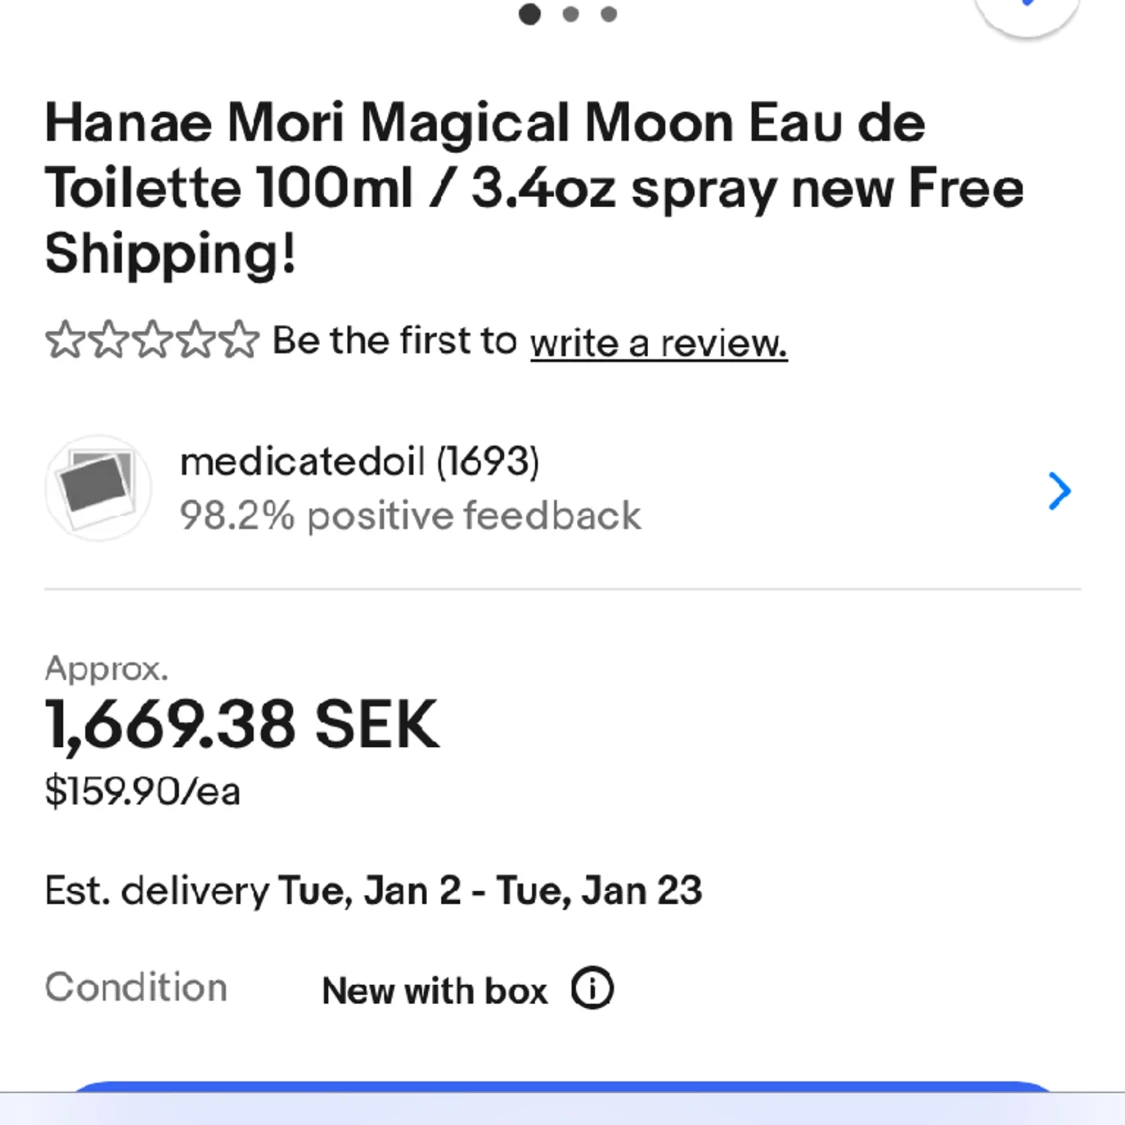Rate one star on the review stars
This screenshot has width=1125, height=1125.
(x=62, y=340)
